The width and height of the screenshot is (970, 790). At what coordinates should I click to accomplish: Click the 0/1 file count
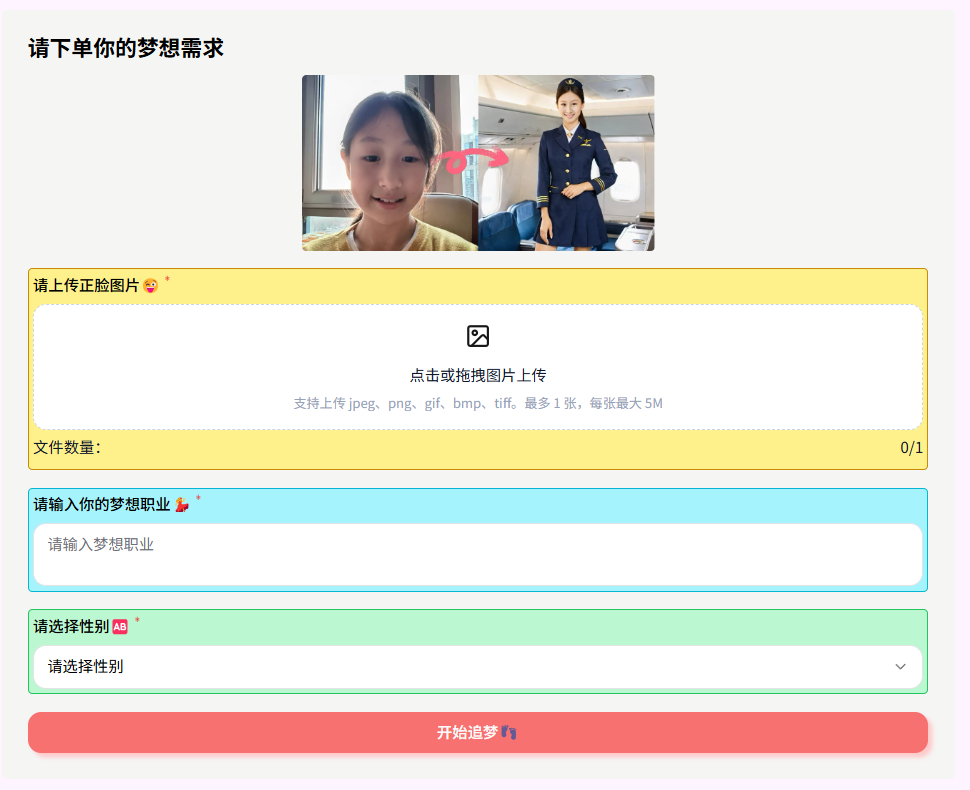click(911, 447)
